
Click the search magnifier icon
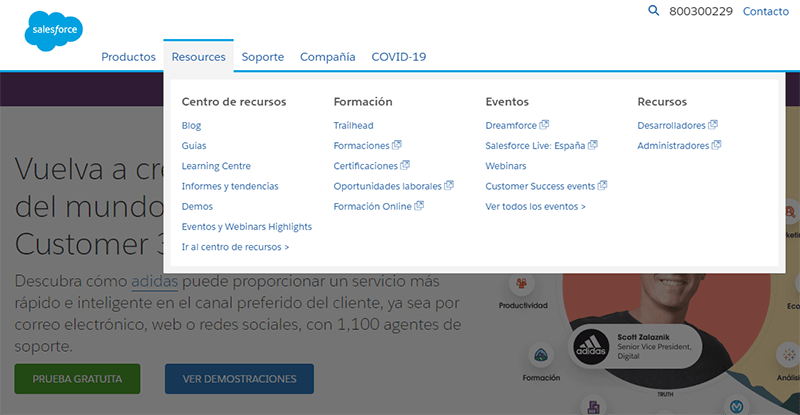[654, 11]
